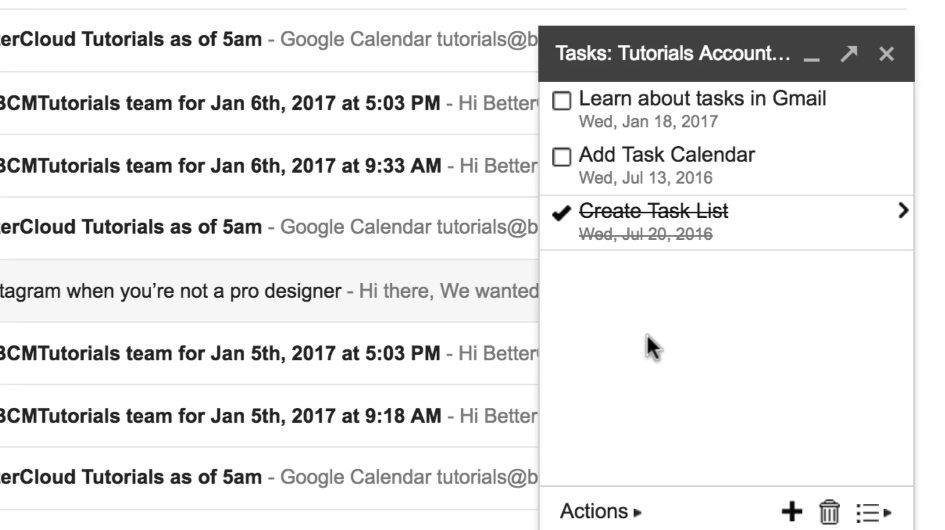
Task: Click the Tasks: Tutorials Account title bar
Action: tap(673, 54)
